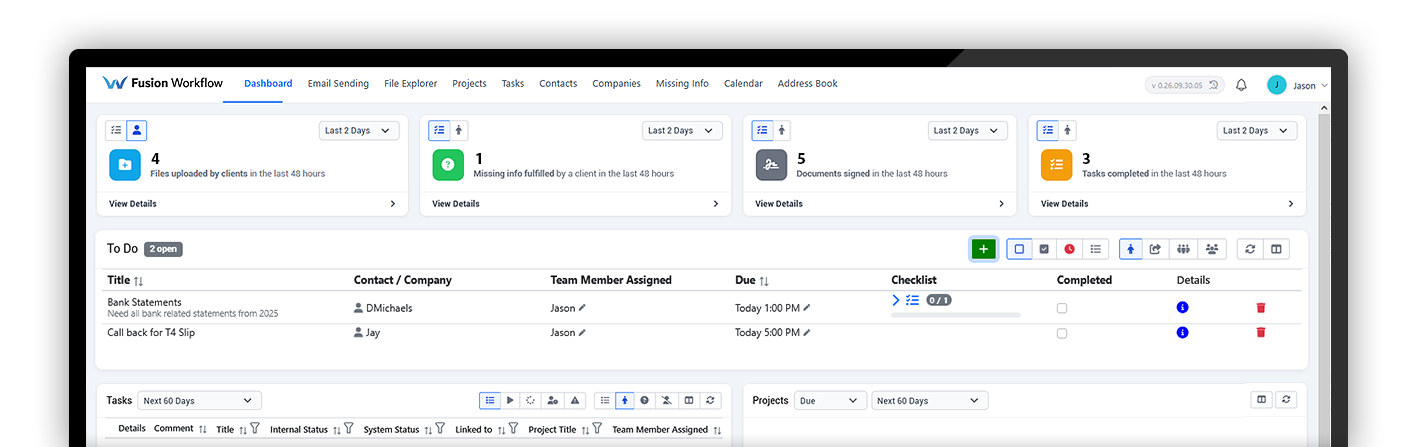
Task: Toggle person view on Files uploaded card
Action: click(x=137, y=130)
